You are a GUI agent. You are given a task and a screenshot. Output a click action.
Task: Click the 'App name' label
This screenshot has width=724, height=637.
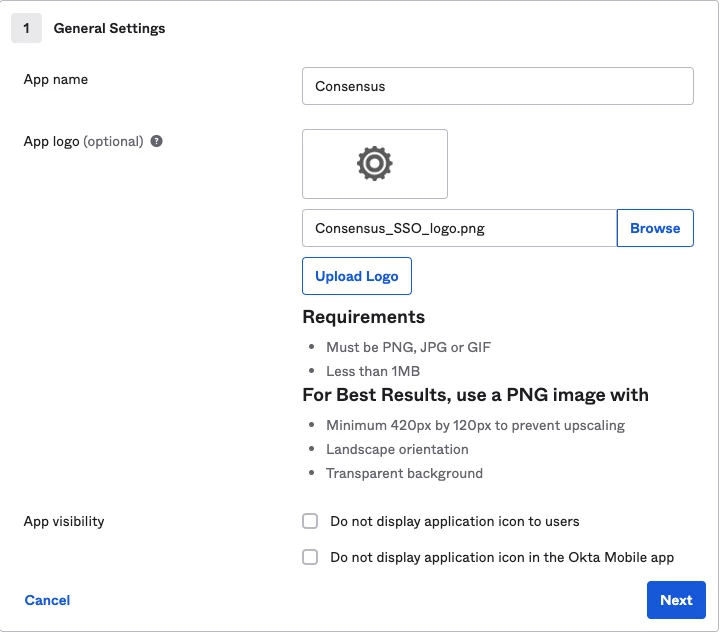[x=56, y=79]
